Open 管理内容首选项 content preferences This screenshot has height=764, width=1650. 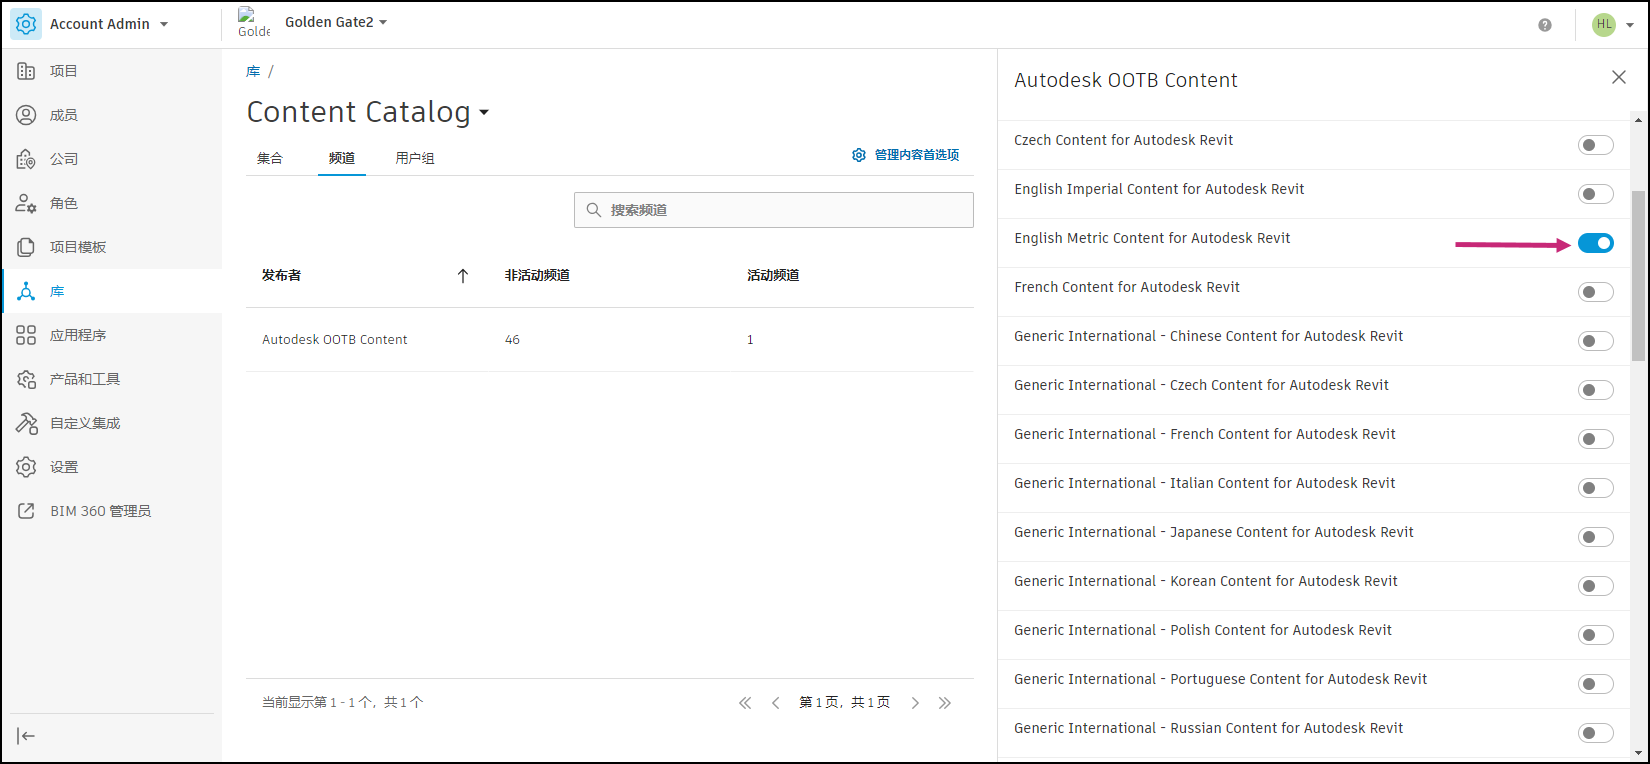pyautogui.click(x=917, y=155)
